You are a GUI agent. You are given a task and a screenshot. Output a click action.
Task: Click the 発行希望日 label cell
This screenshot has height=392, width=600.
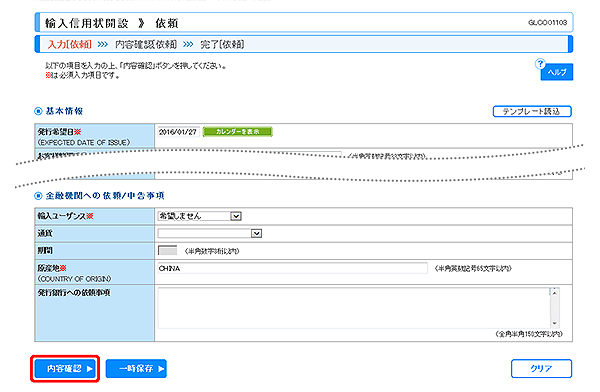pos(95,136)
